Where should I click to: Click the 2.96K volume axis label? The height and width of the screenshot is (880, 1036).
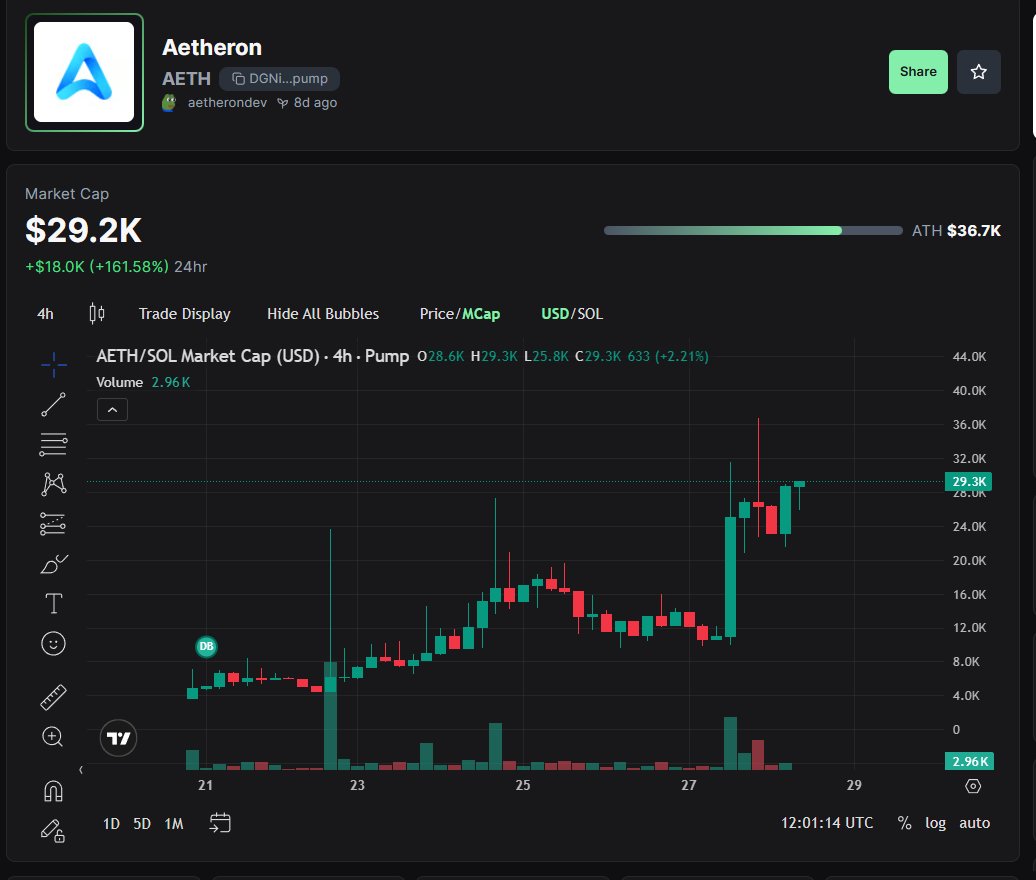click(x=969, y=761)
